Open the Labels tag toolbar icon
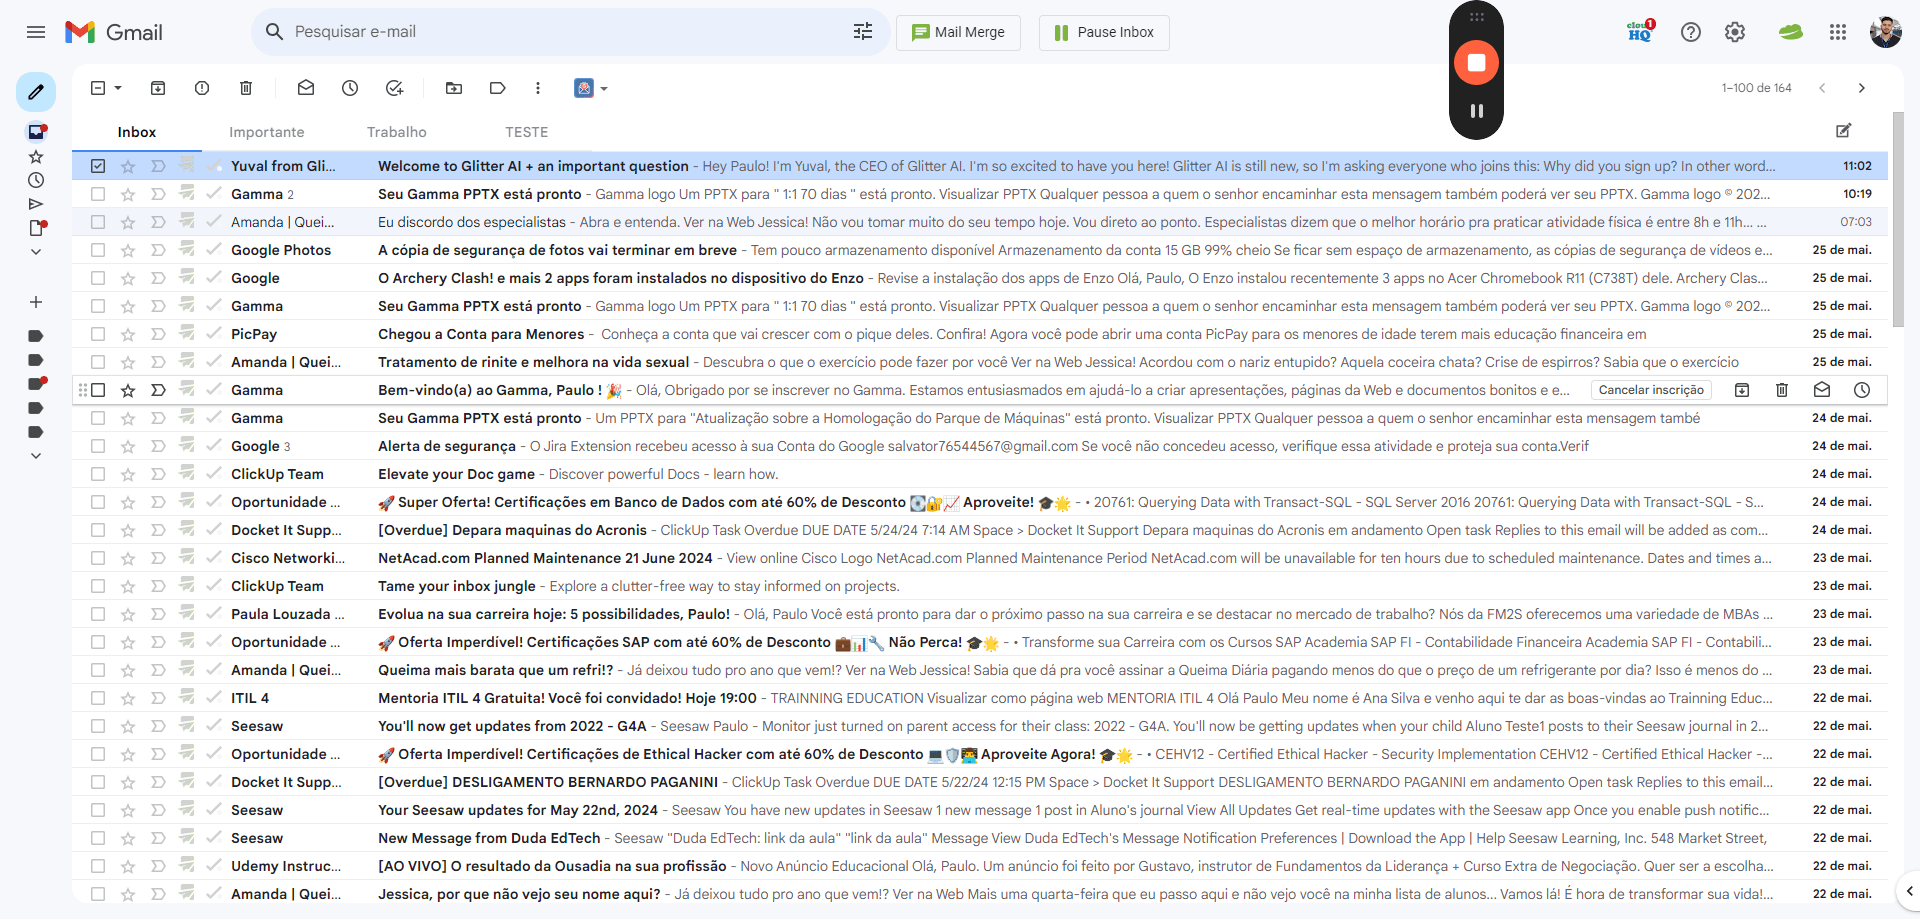The width and height of the screenshot is (1920, 919). click(498, 88)
